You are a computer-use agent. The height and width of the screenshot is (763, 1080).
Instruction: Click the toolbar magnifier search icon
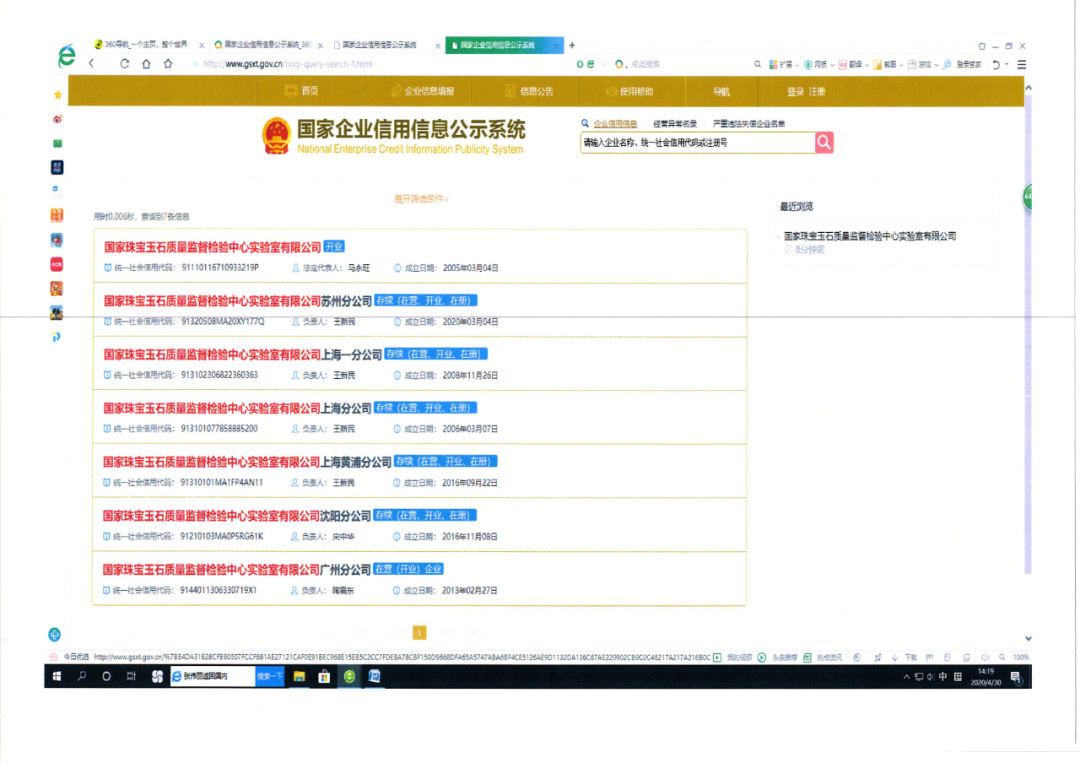[758, 64]
